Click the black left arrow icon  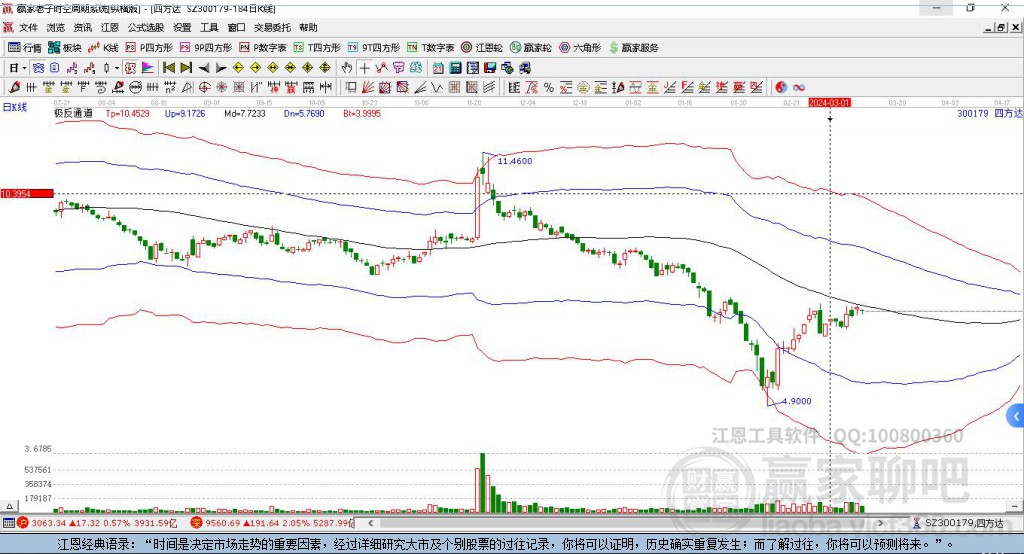pyautogui.click(x=204, y=68)
